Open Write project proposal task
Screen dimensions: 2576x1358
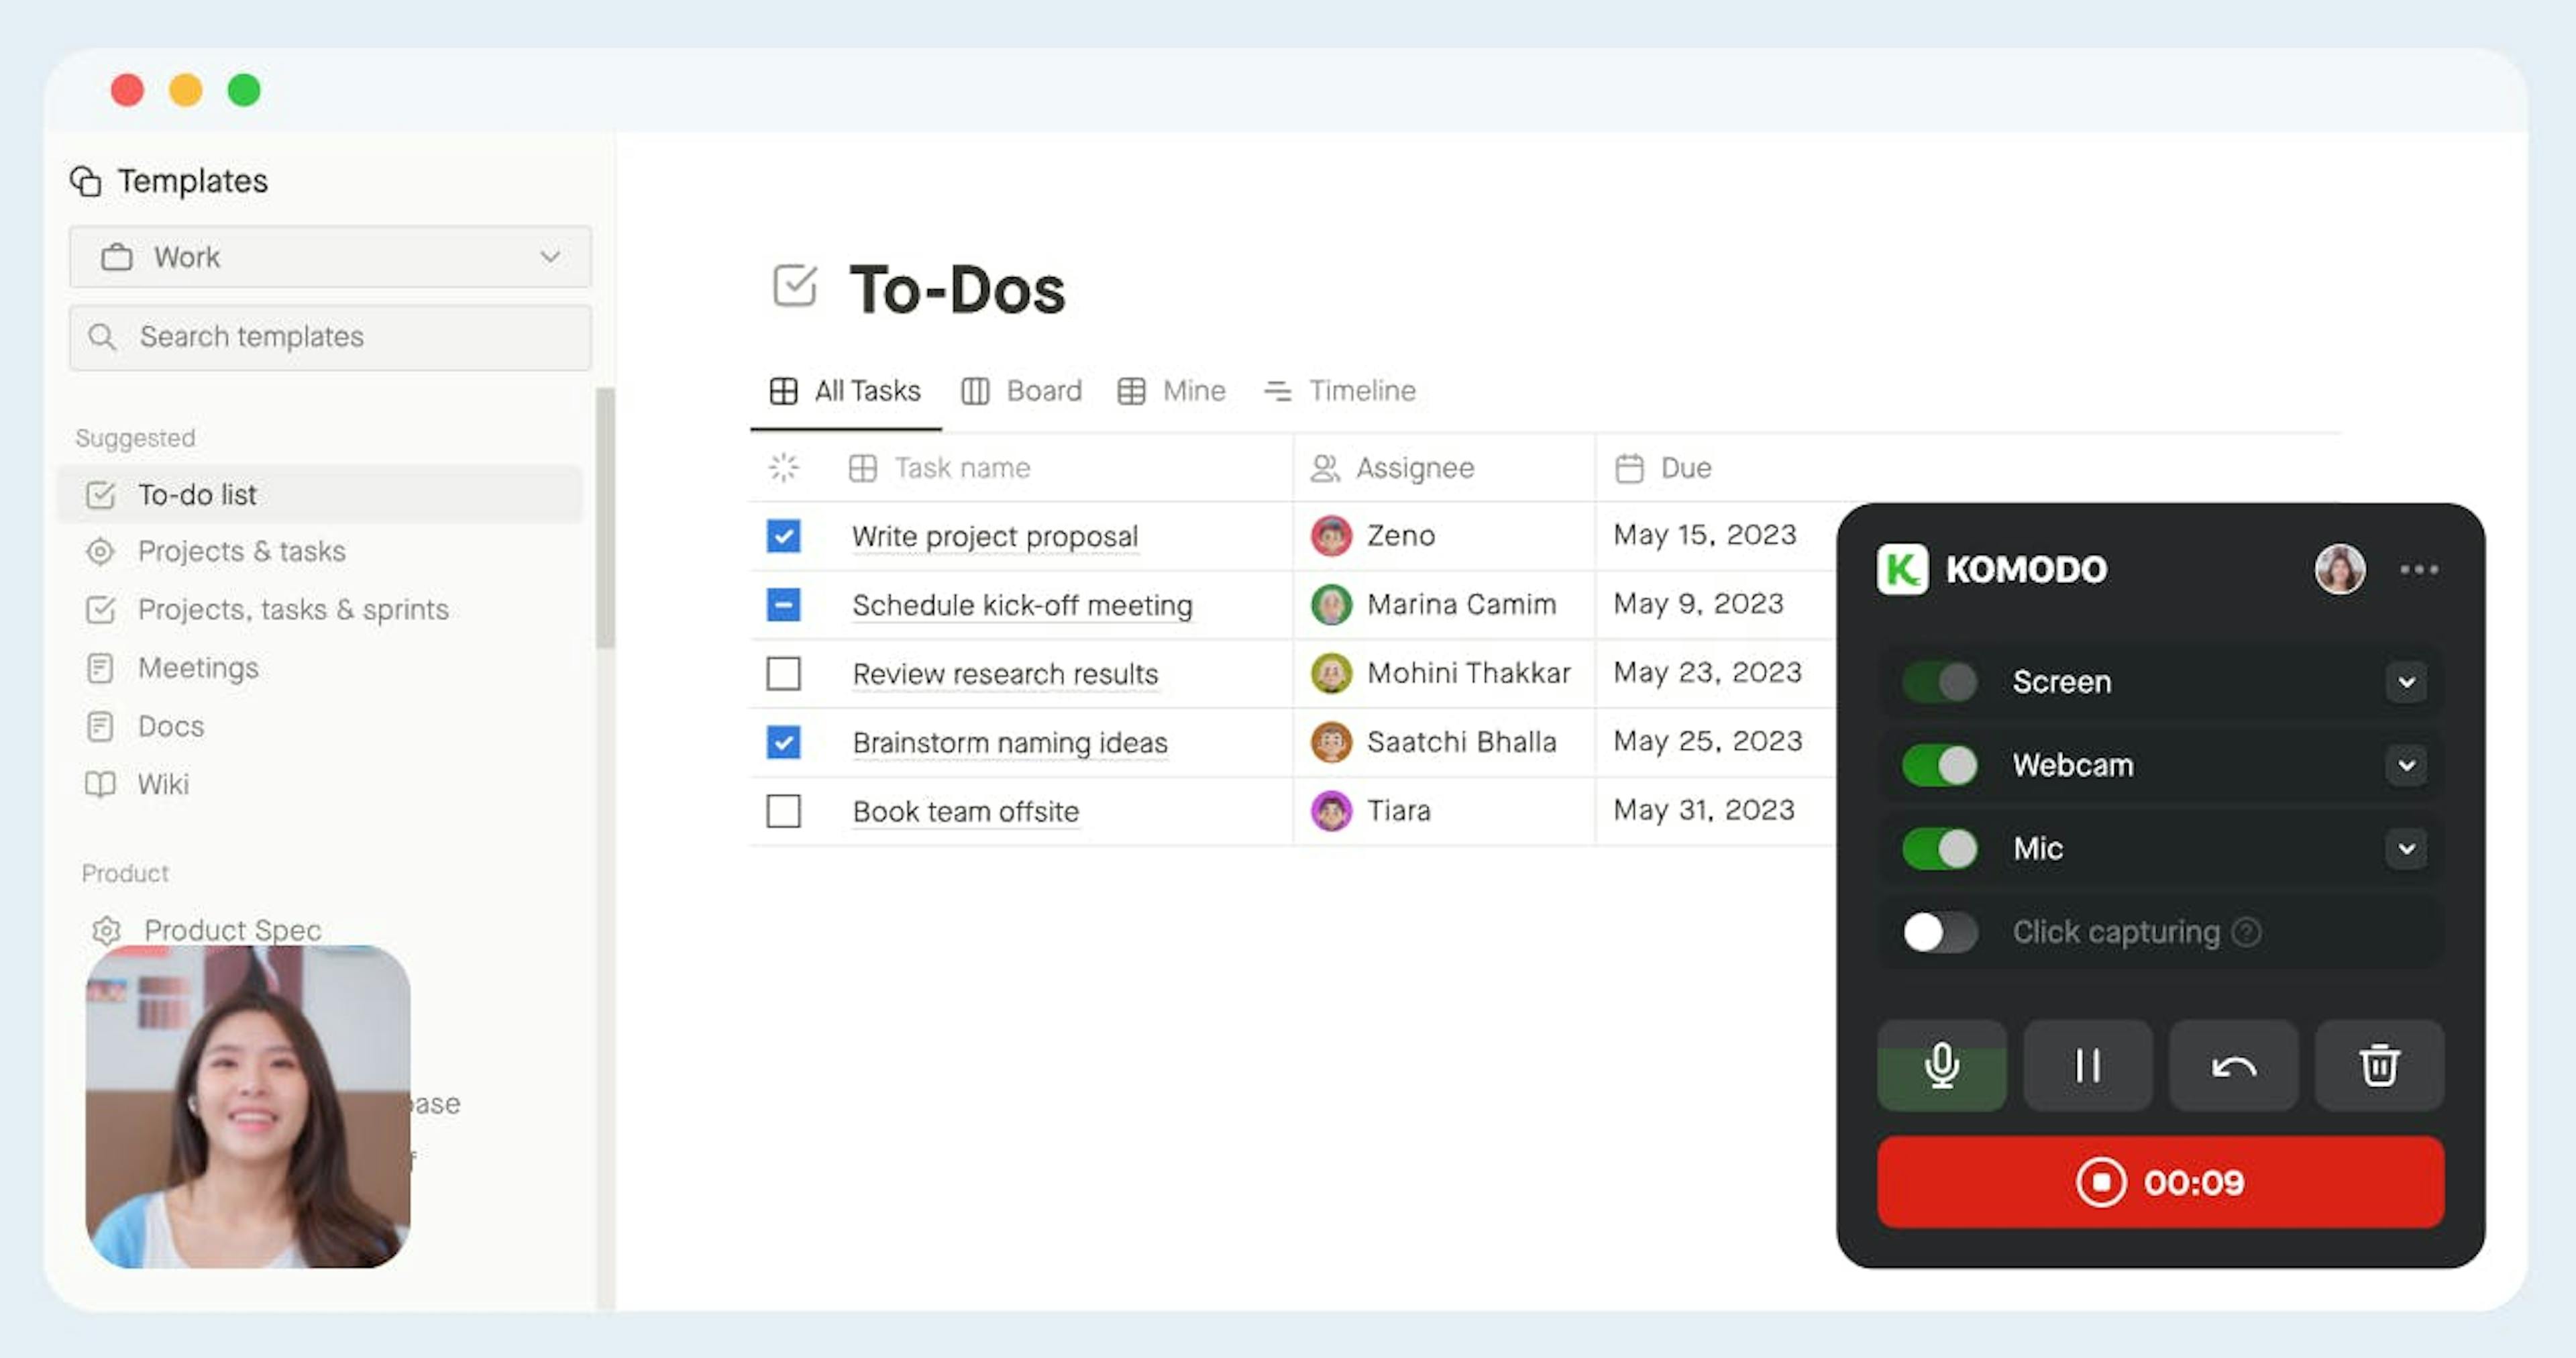click(995, 537)
